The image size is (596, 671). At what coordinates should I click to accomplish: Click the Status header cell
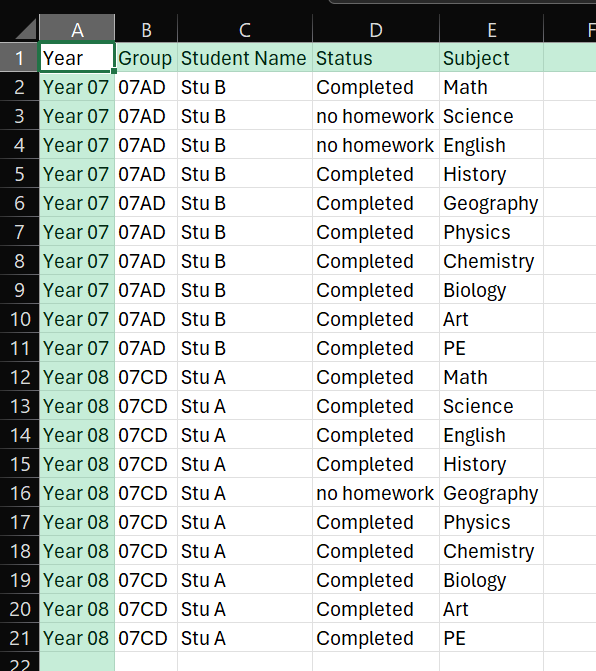coord(376,57)
